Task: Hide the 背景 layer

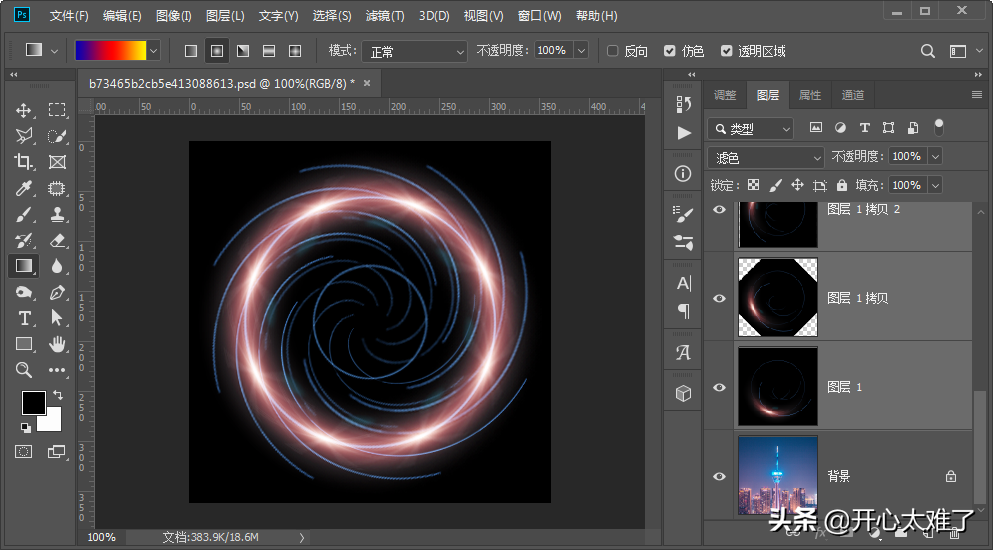Action: (x=719, y=476)
